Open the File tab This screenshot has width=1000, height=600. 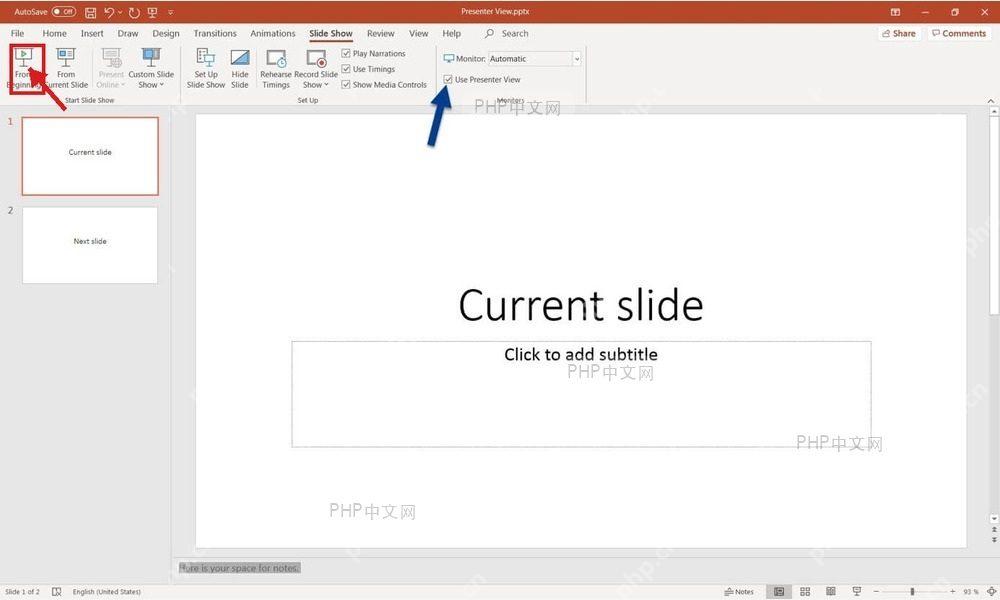[x=17, y=33]
